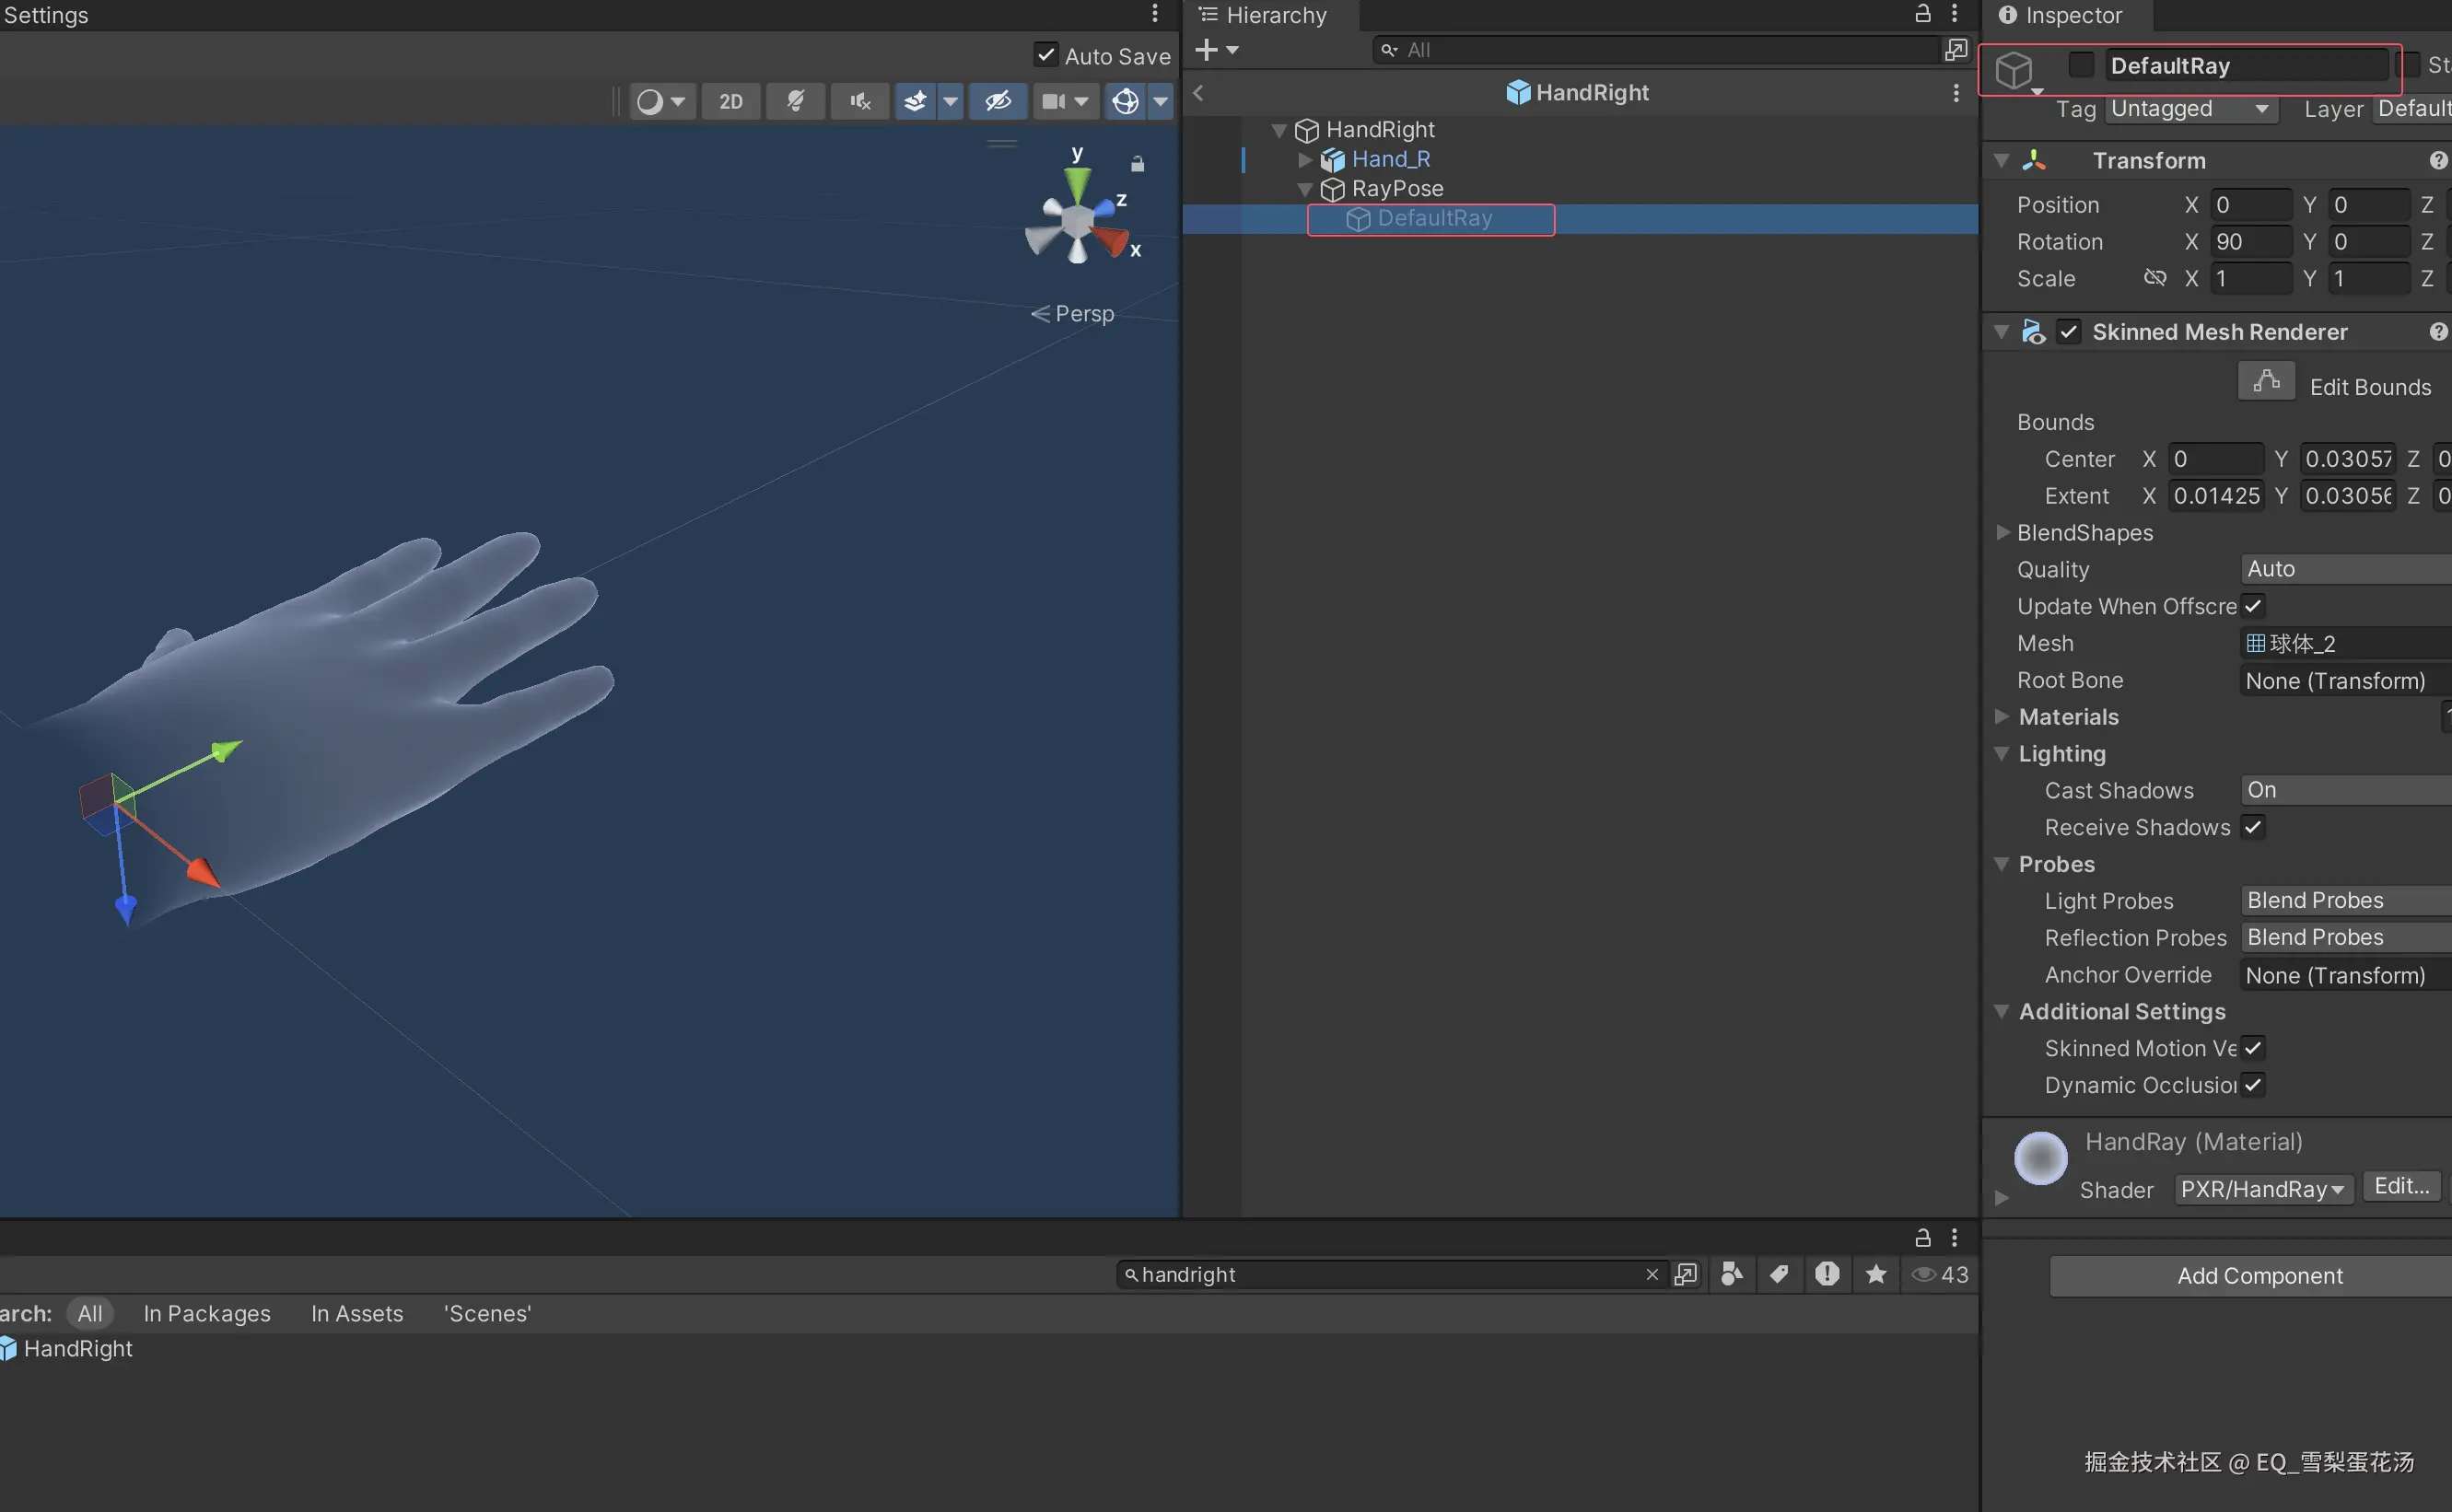Uncheck Receive Shadows checkbox
This screenshot has width=2452, height=1512.
pyautogui.click(x=2253, y=827)
